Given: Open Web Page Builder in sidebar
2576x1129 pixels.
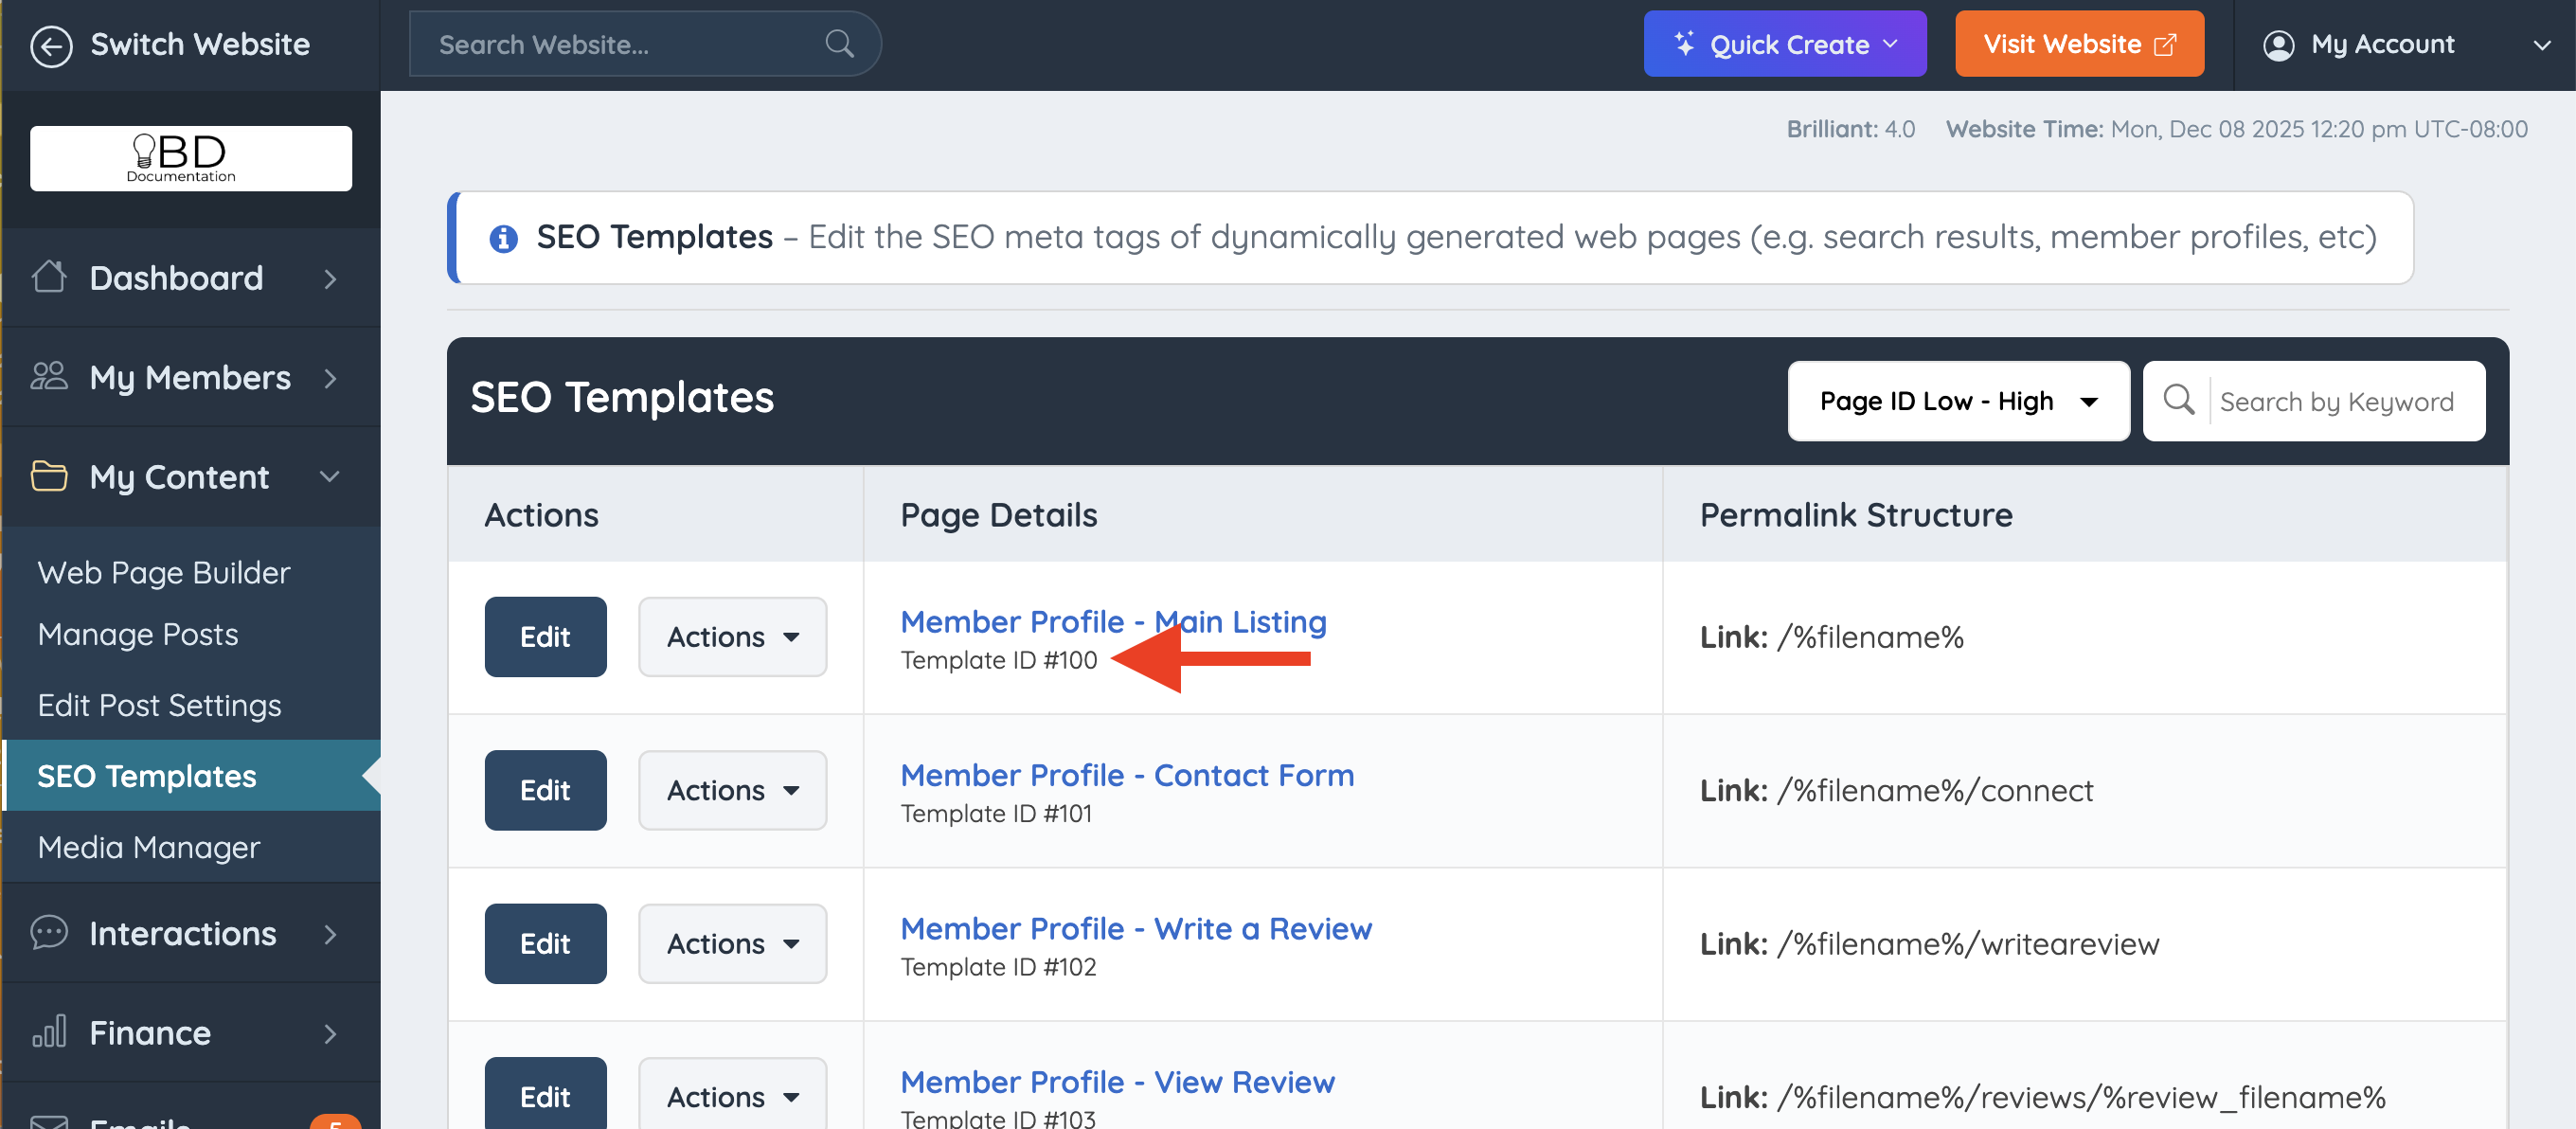Looking at the screenshot, I should (x=164, y=572).
